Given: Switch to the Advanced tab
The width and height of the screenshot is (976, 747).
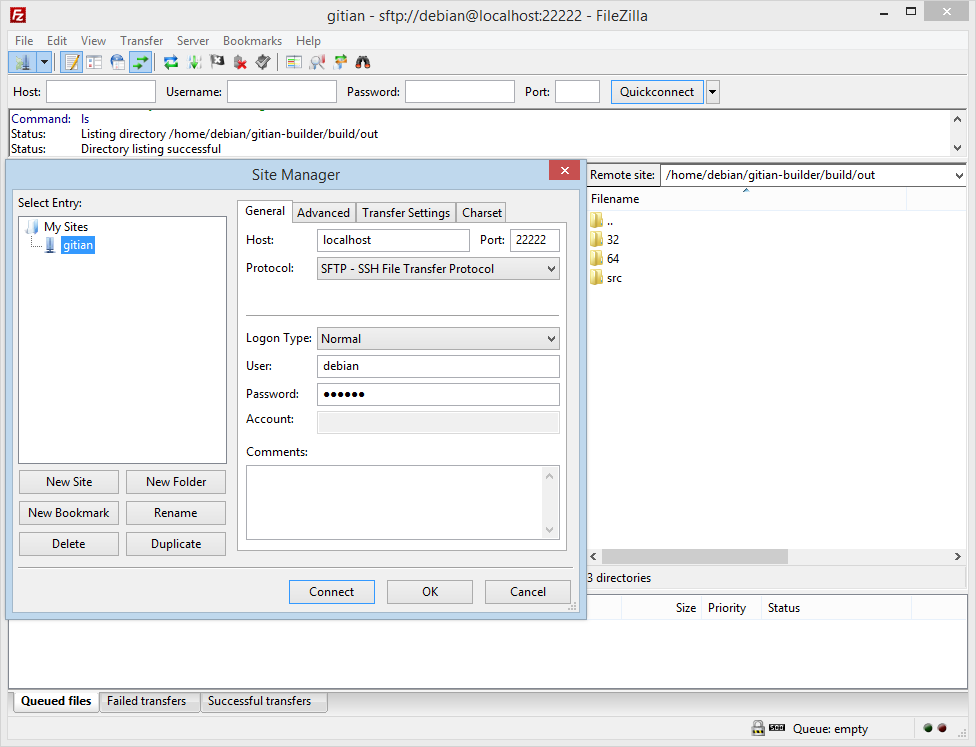Looking at the screenshot, I should pos(324,212).
